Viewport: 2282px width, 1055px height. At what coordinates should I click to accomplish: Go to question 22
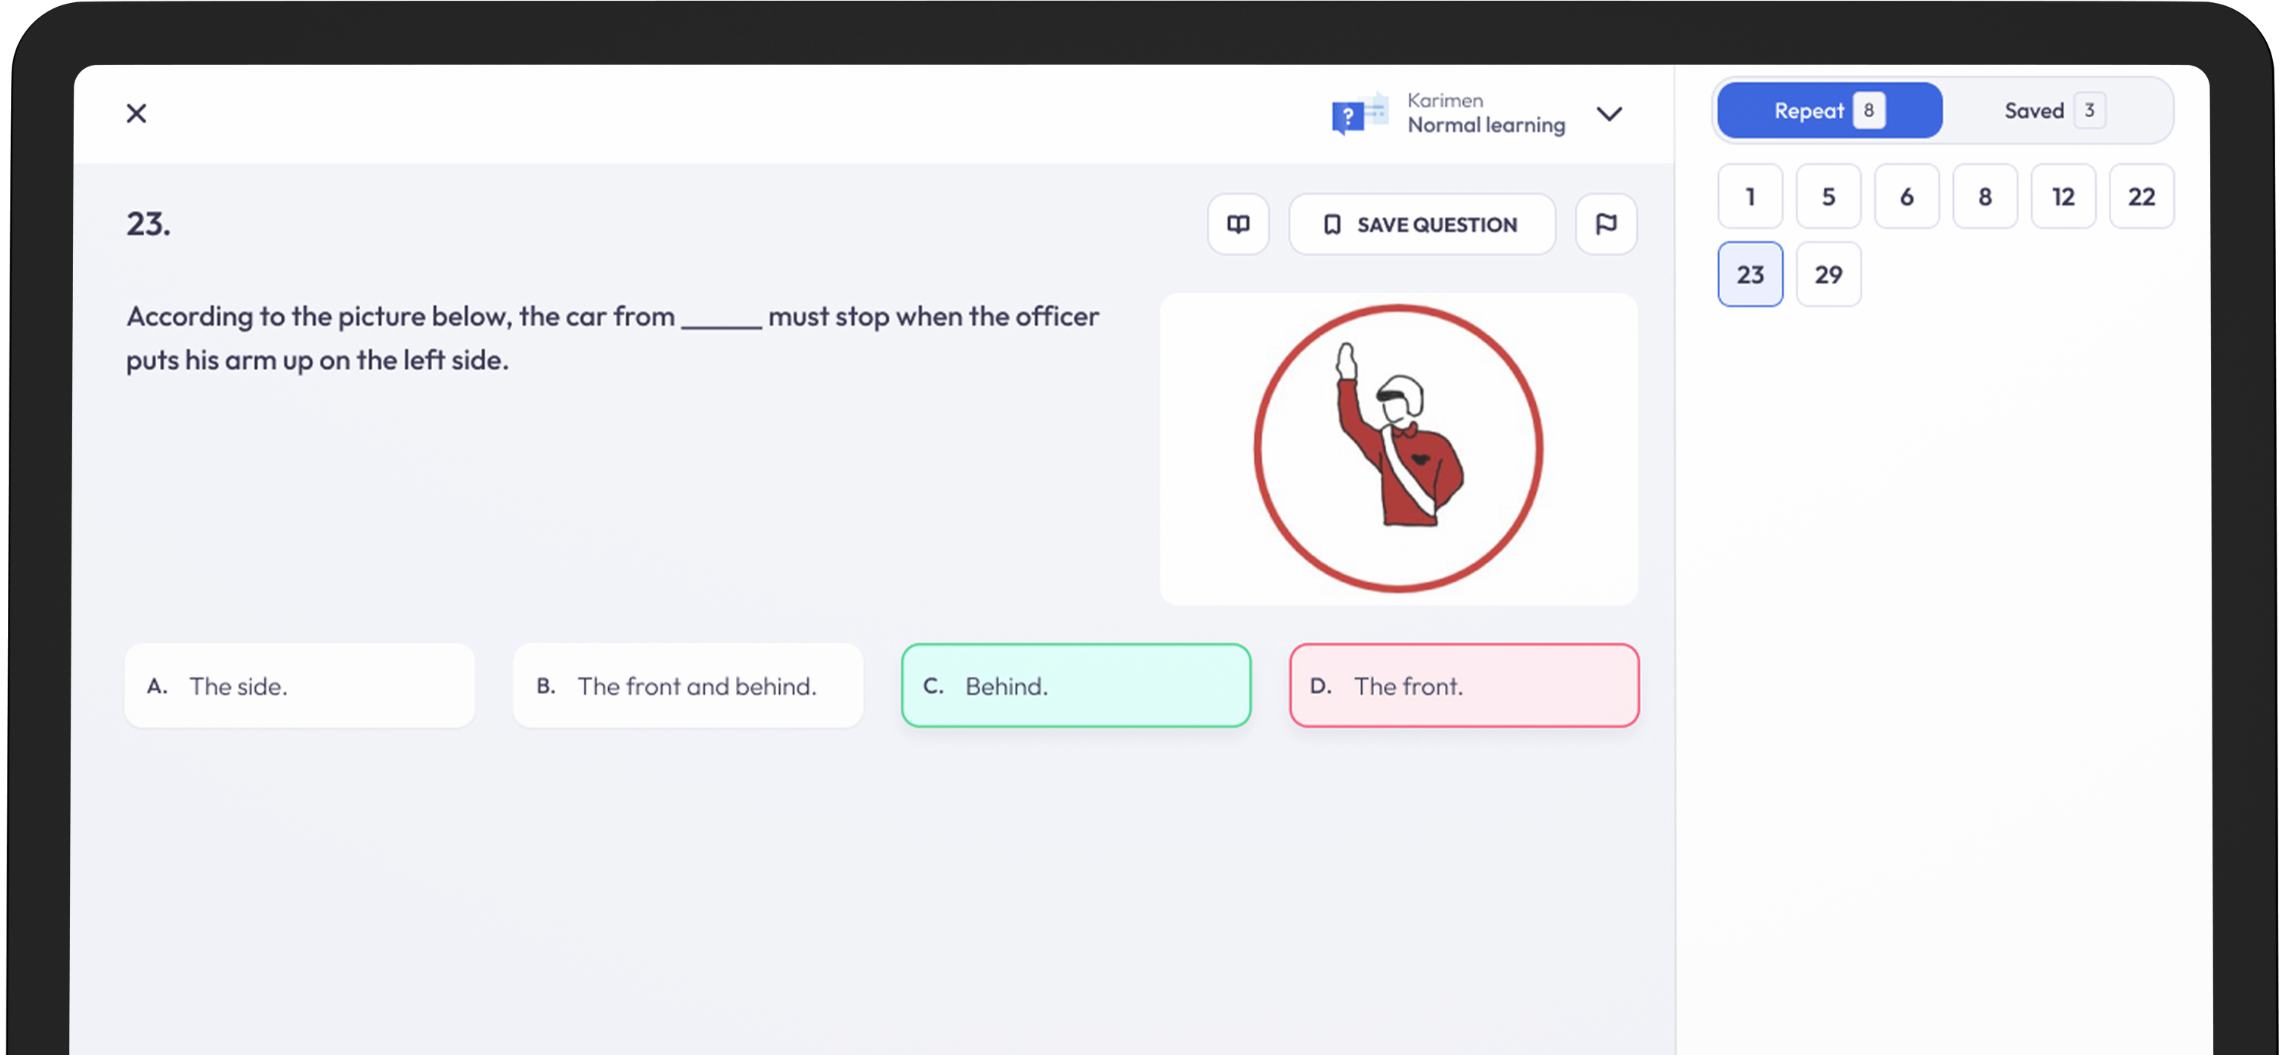2141,196
